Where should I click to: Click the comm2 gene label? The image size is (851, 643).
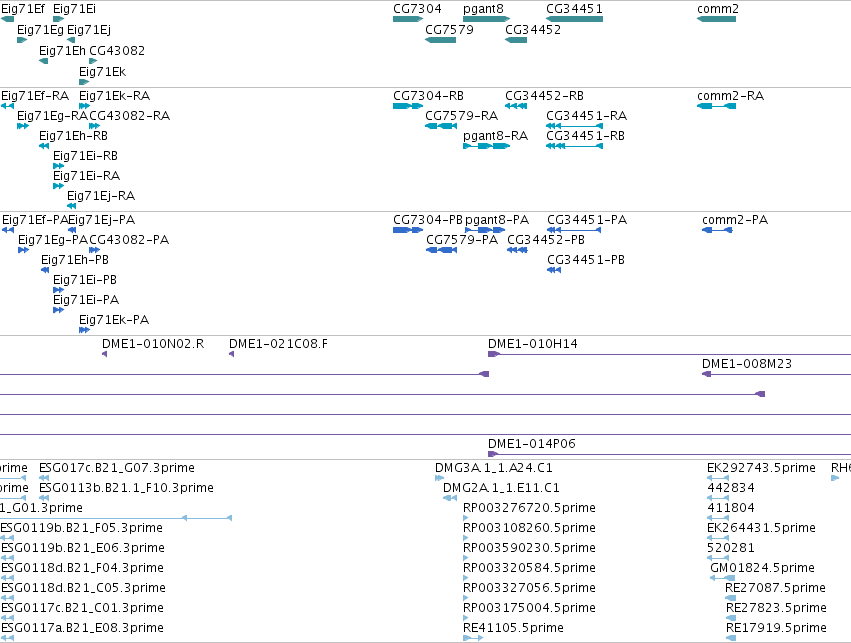click(x=717, y=9)
